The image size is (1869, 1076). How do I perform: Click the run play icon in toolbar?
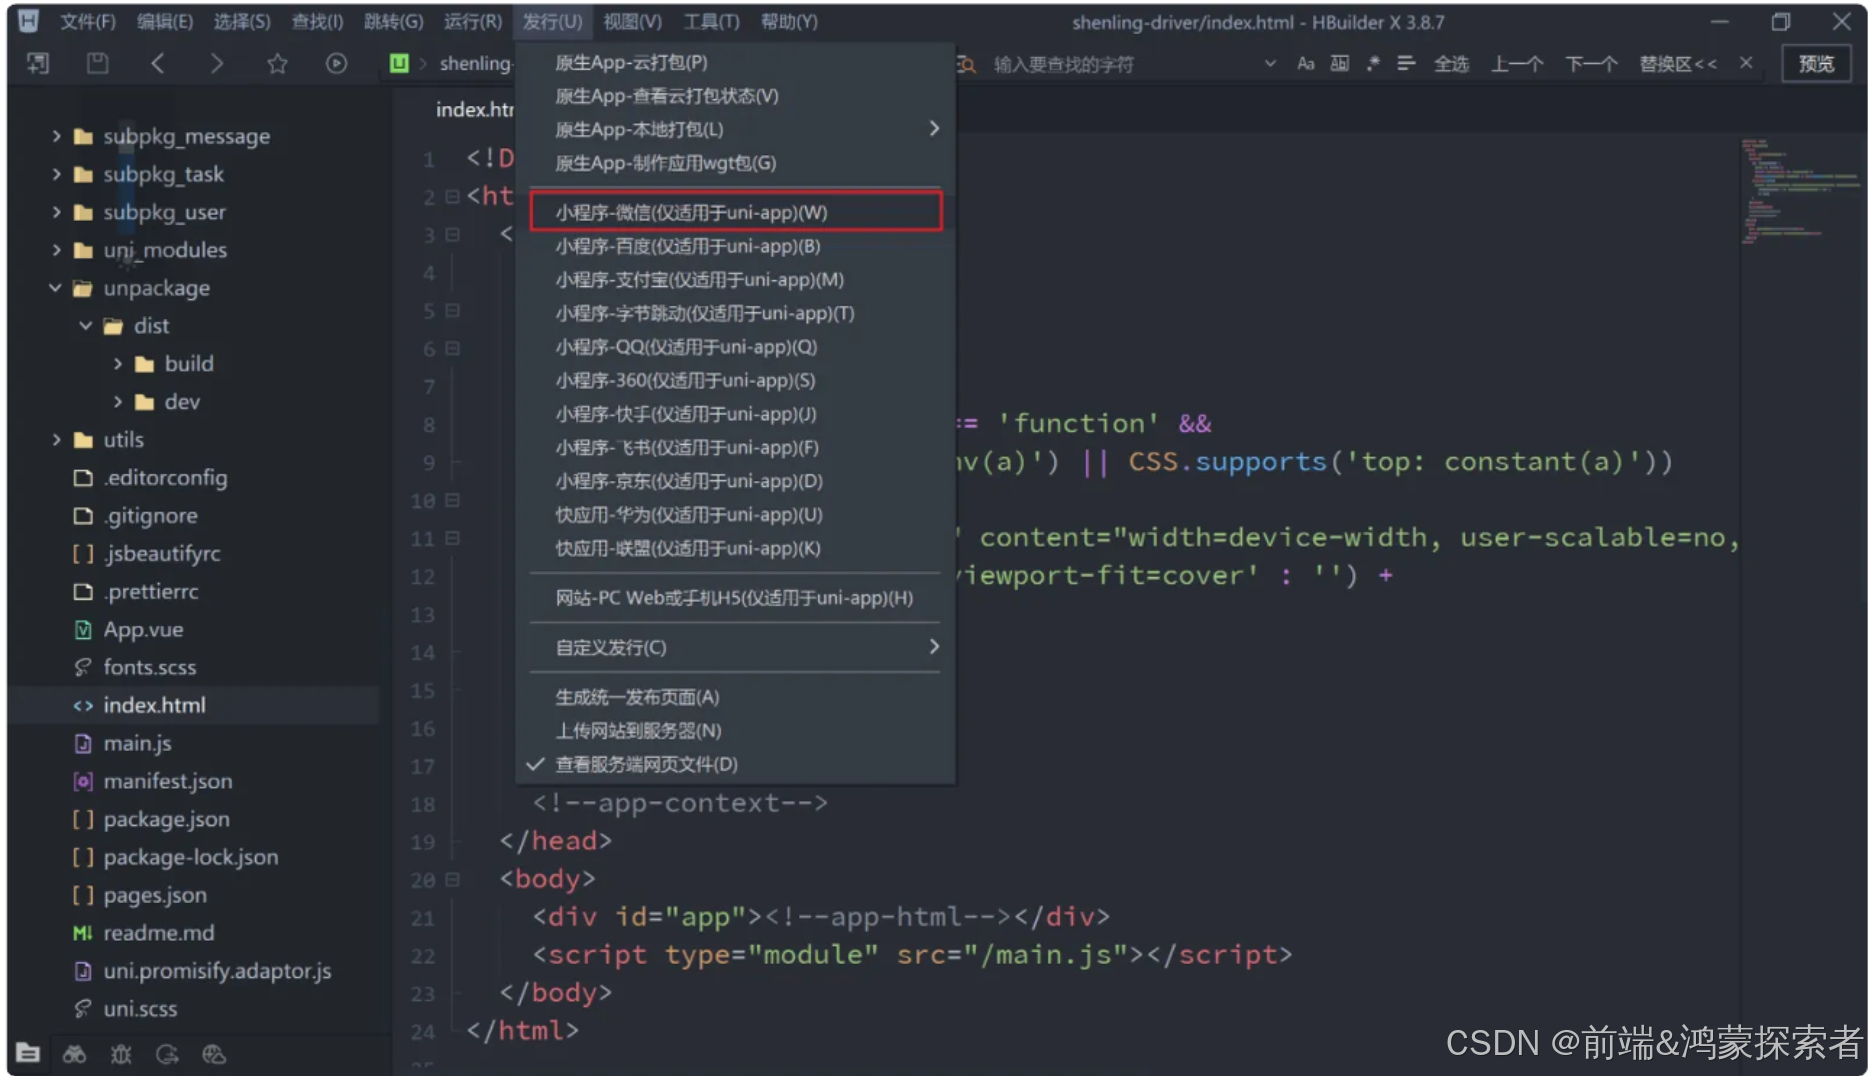336,63
